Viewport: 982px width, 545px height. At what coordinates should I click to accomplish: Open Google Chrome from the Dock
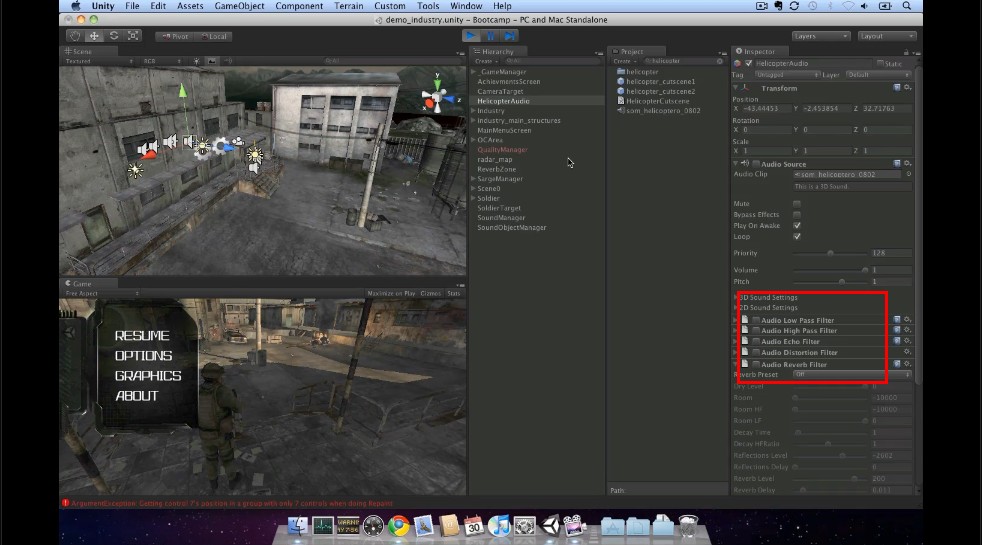[x=398, y=525]
